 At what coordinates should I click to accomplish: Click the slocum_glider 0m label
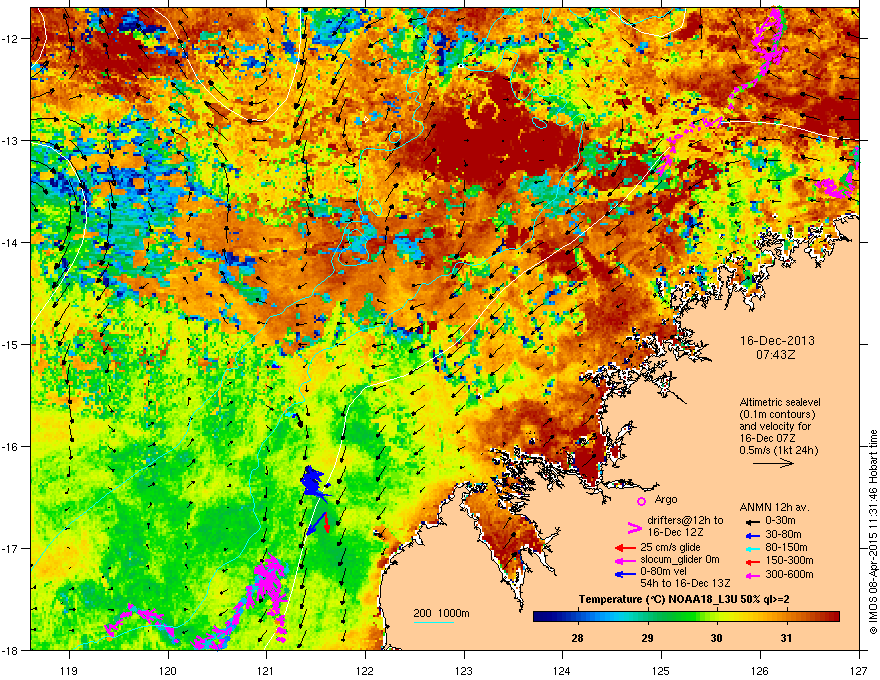(680, 560)
